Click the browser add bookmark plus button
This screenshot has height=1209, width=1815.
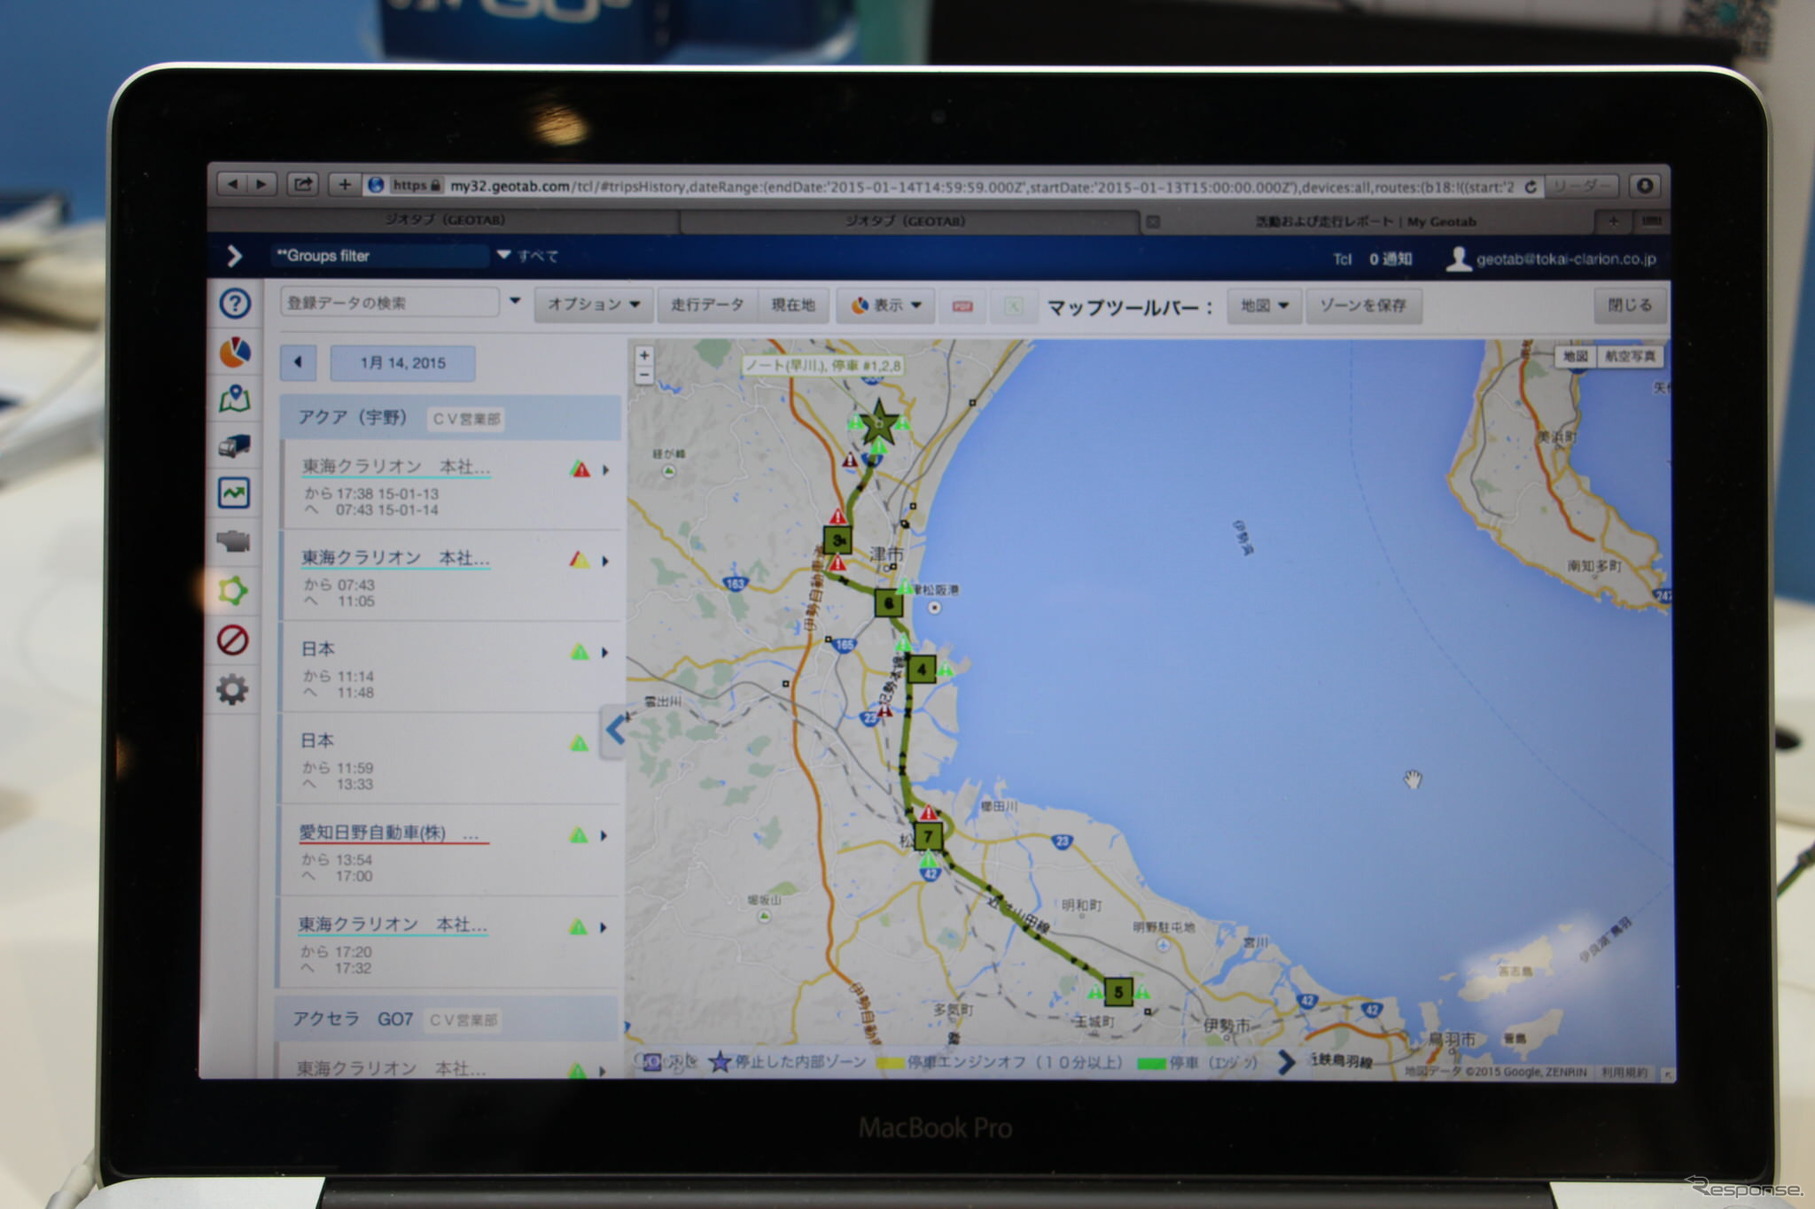(344, 184)
